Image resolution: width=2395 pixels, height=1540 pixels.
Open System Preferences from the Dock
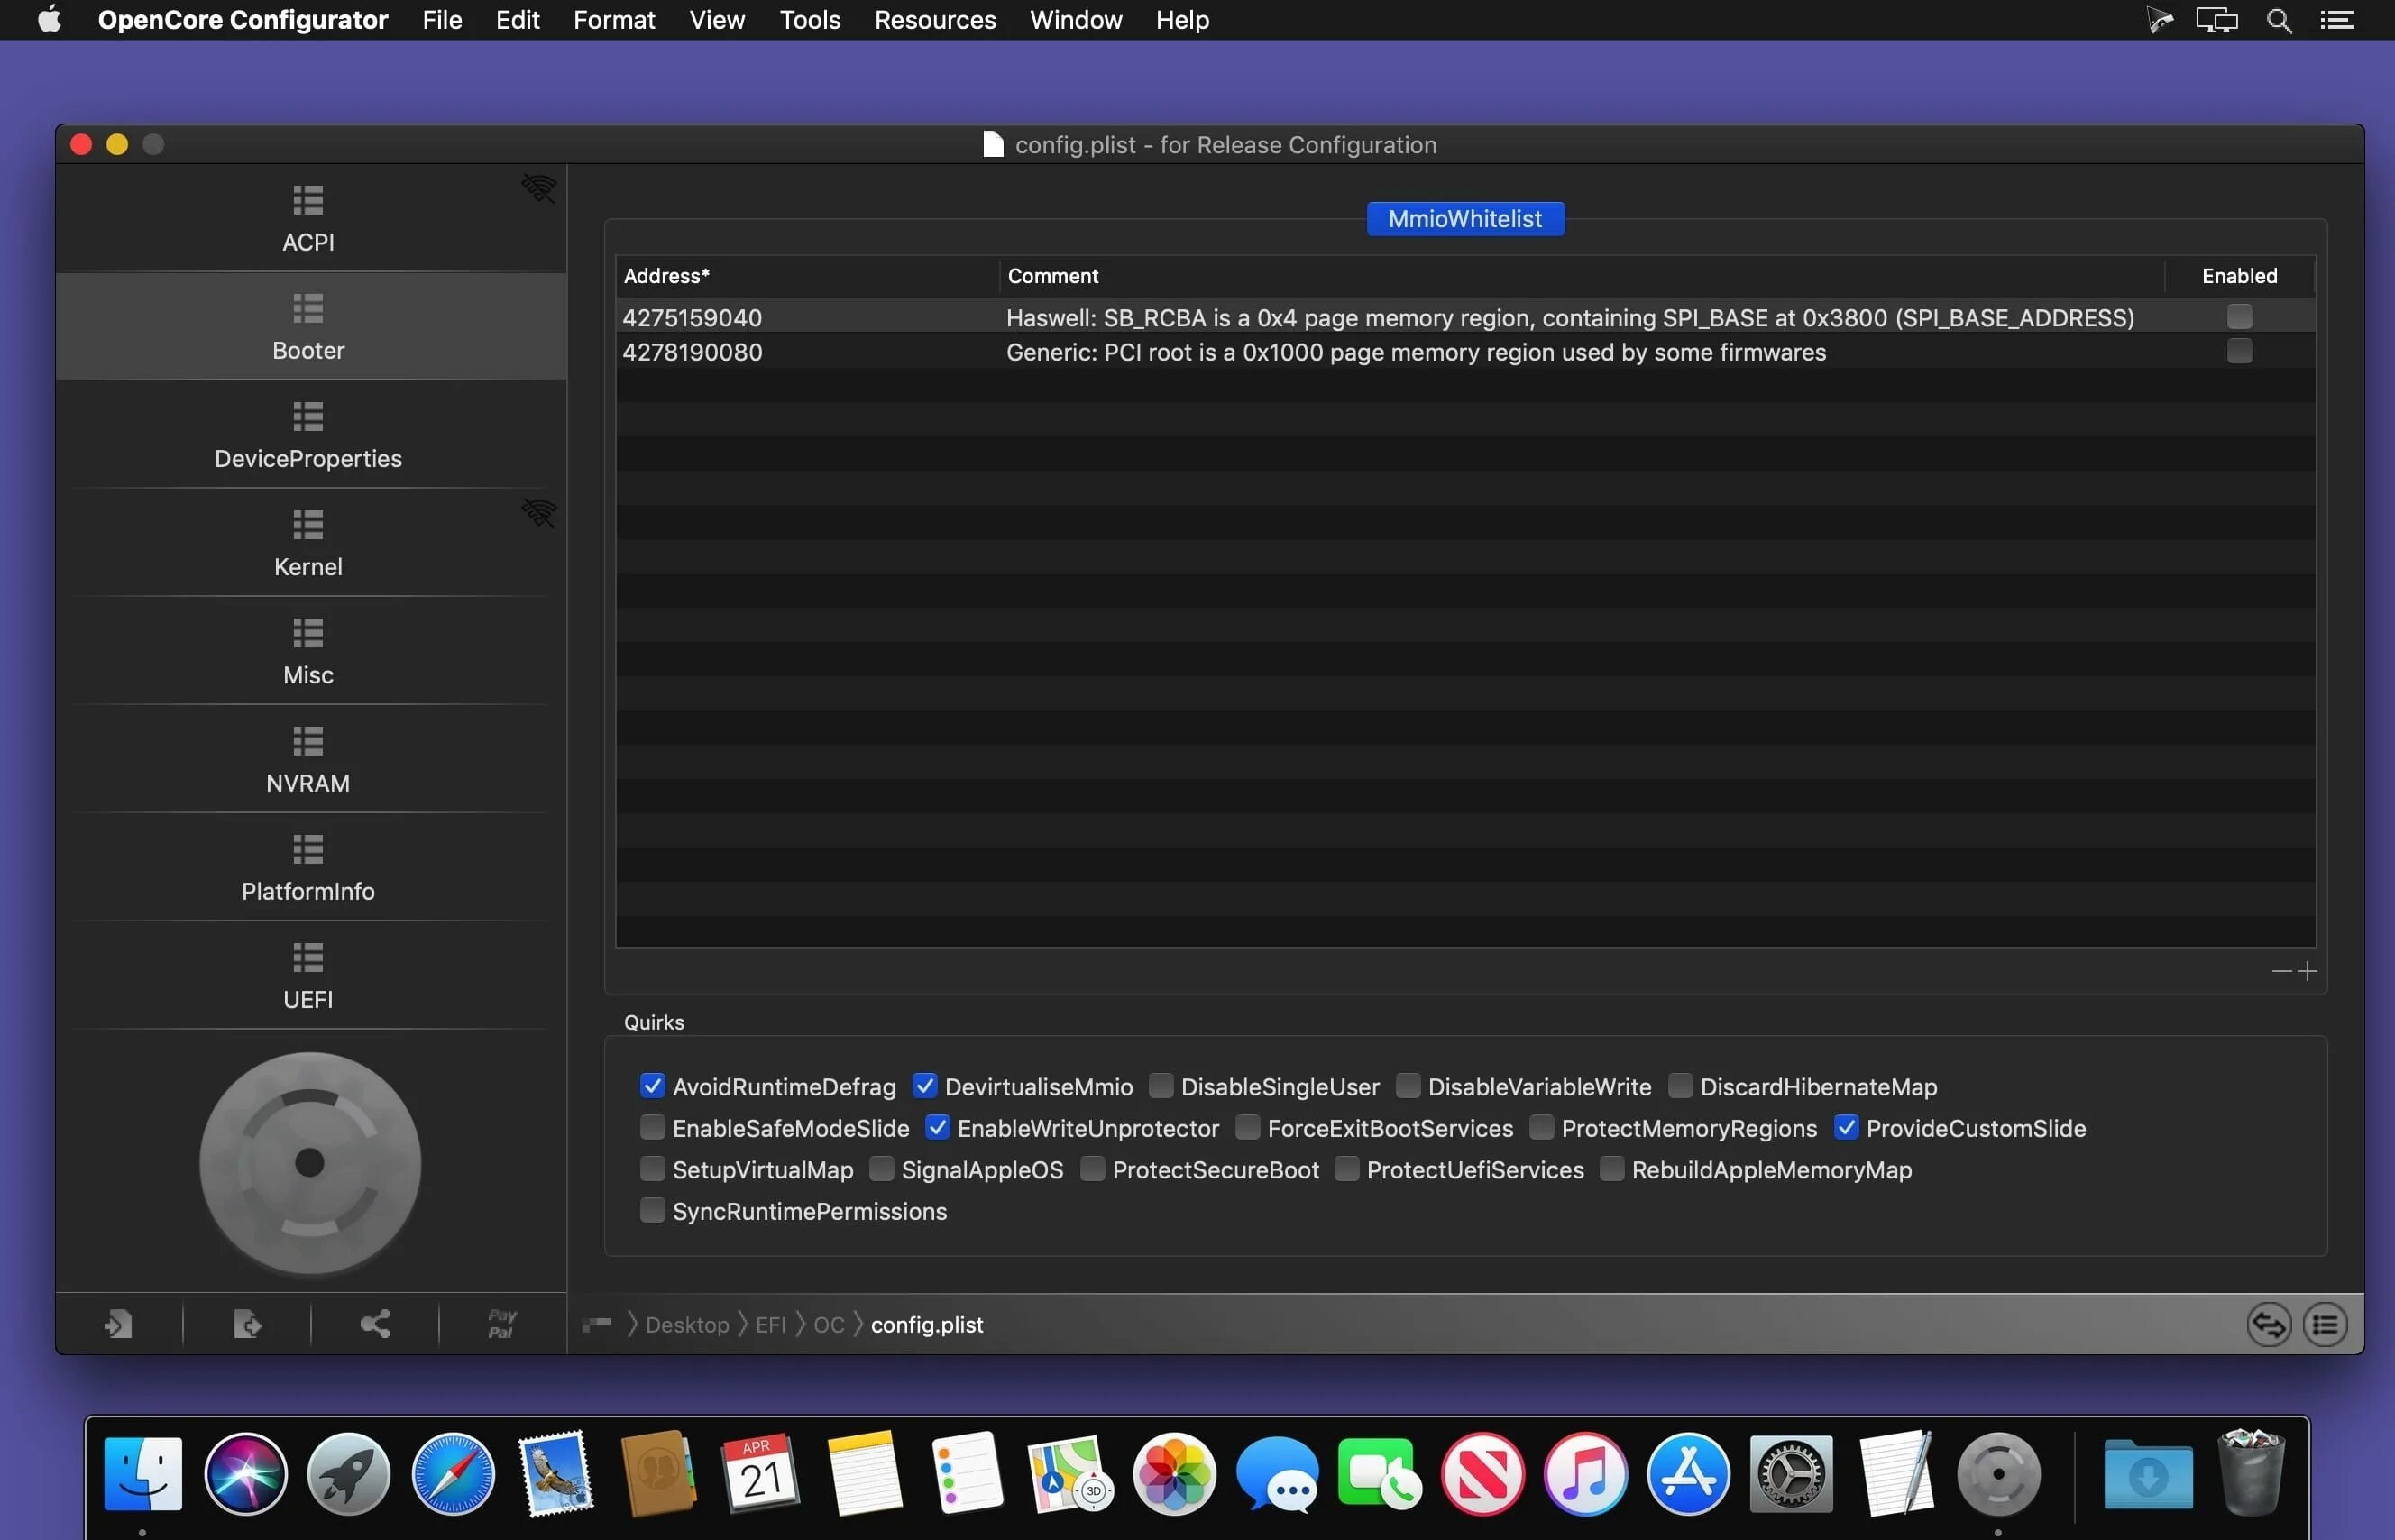[x=1793, y=1473]
